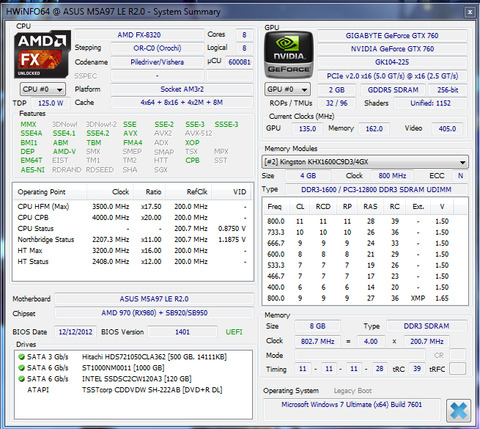Click the FMA4 feature flag
Screen dimensions: 480x429
click(132, 143)
